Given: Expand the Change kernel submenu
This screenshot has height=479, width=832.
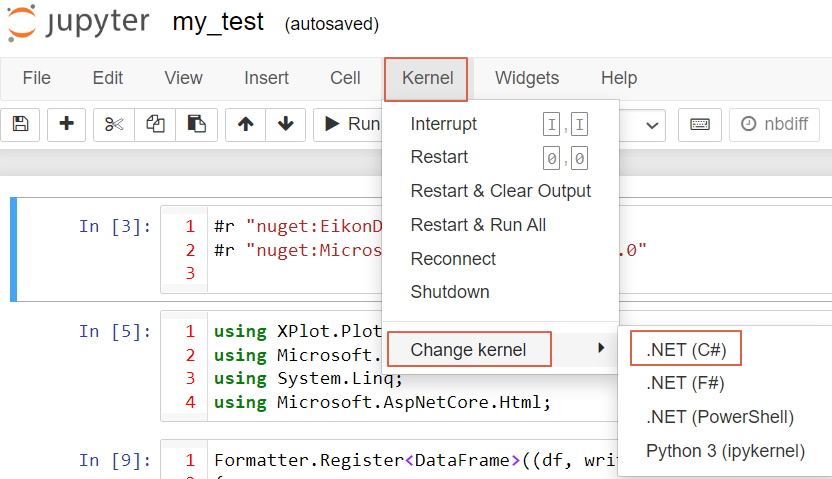Looking at the screenshot, I should [x=498, y=349].
